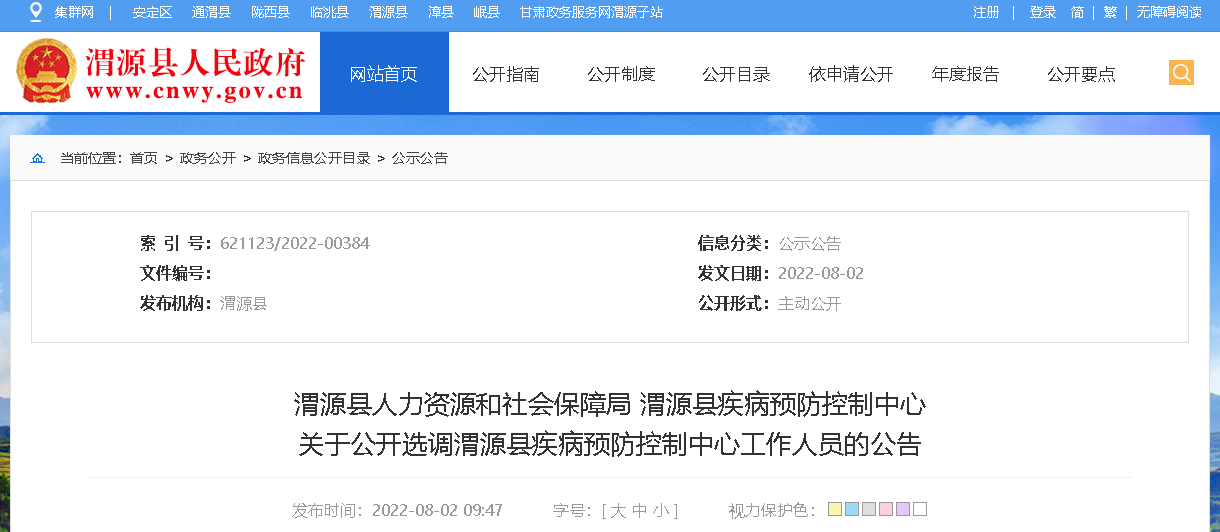Set font size to small (小)
Screen dimensions: 1220x532
coord(661,511)
